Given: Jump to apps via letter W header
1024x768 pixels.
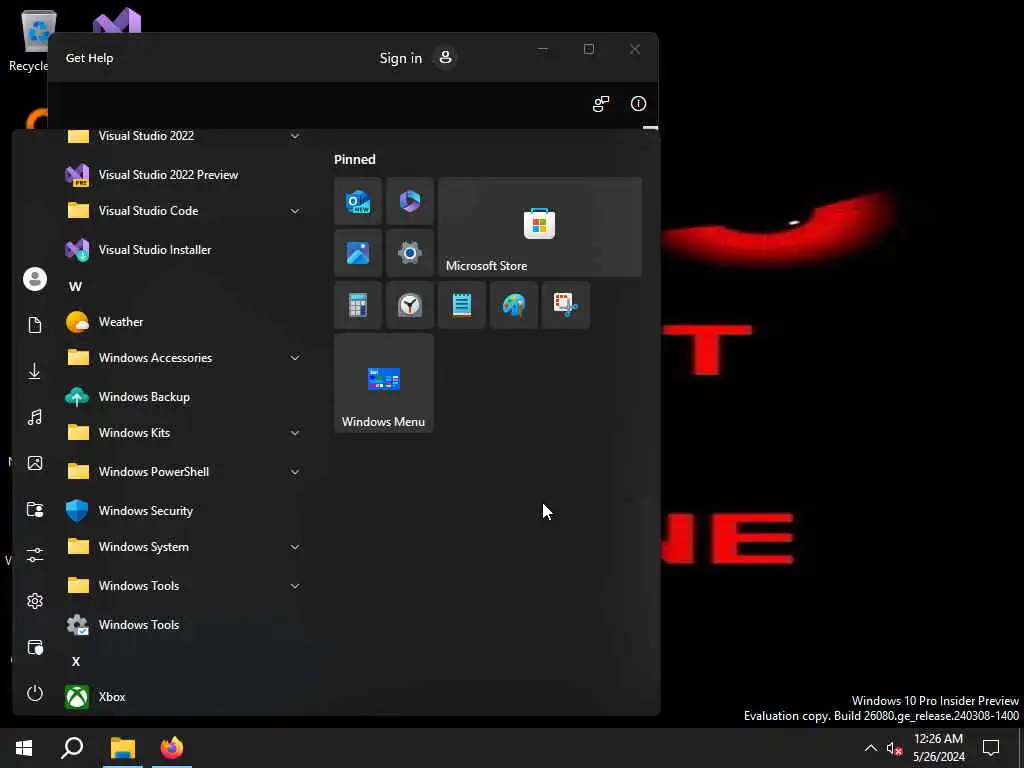Looking at the screenshot, I should click(x=76, y=286).
